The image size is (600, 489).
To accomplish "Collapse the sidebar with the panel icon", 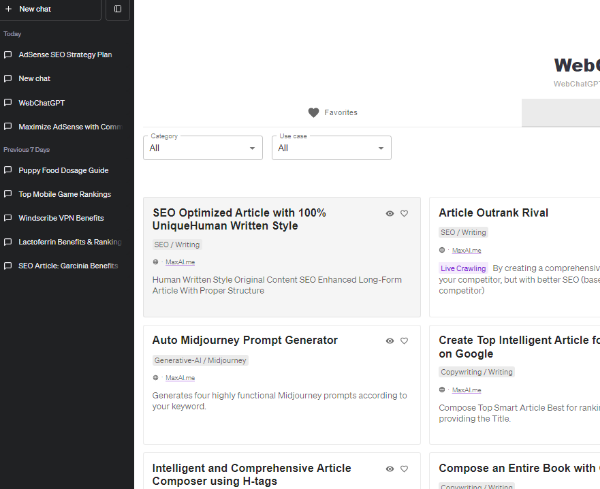I will (x=117, y=9).
